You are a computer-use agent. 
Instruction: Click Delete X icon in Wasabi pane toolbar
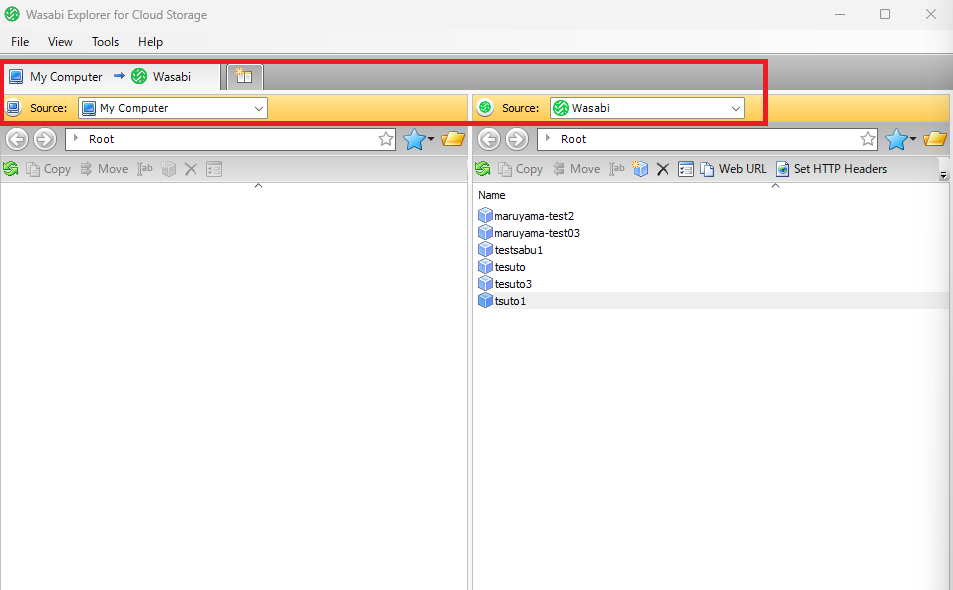tap(663, 169)
